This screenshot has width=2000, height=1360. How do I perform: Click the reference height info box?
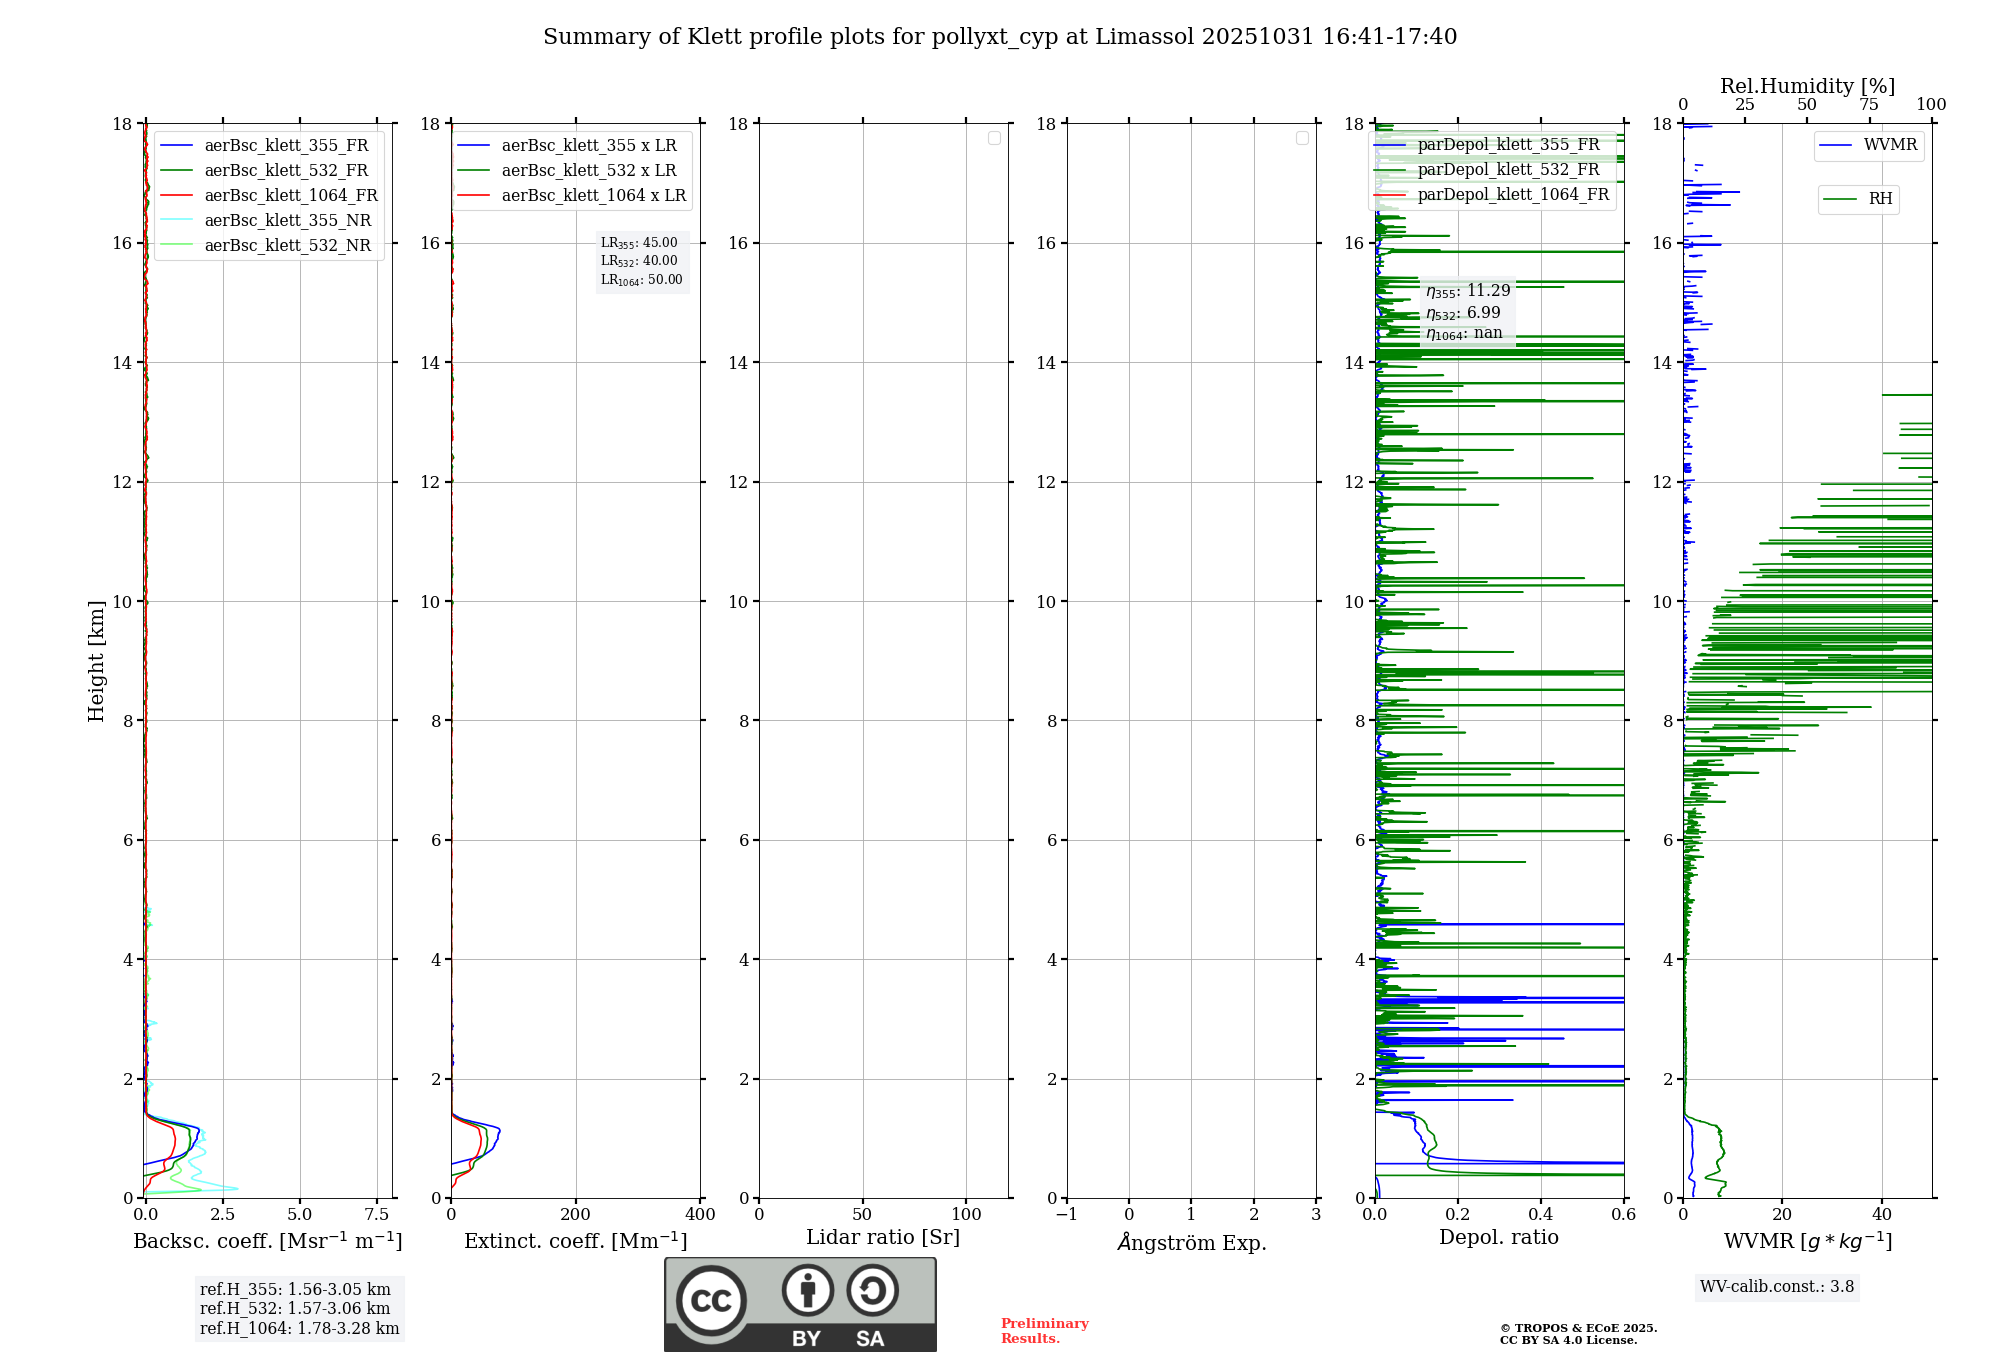tap(299, 1309)
